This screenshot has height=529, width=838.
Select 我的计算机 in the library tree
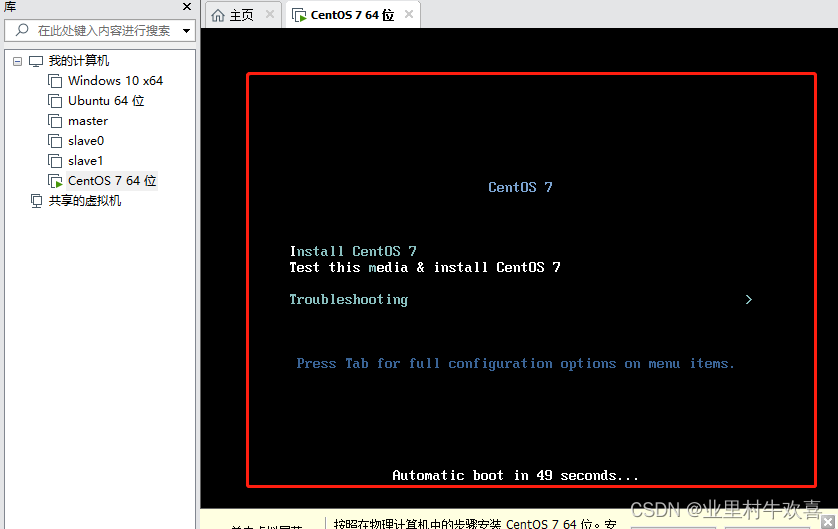point(79,61)
